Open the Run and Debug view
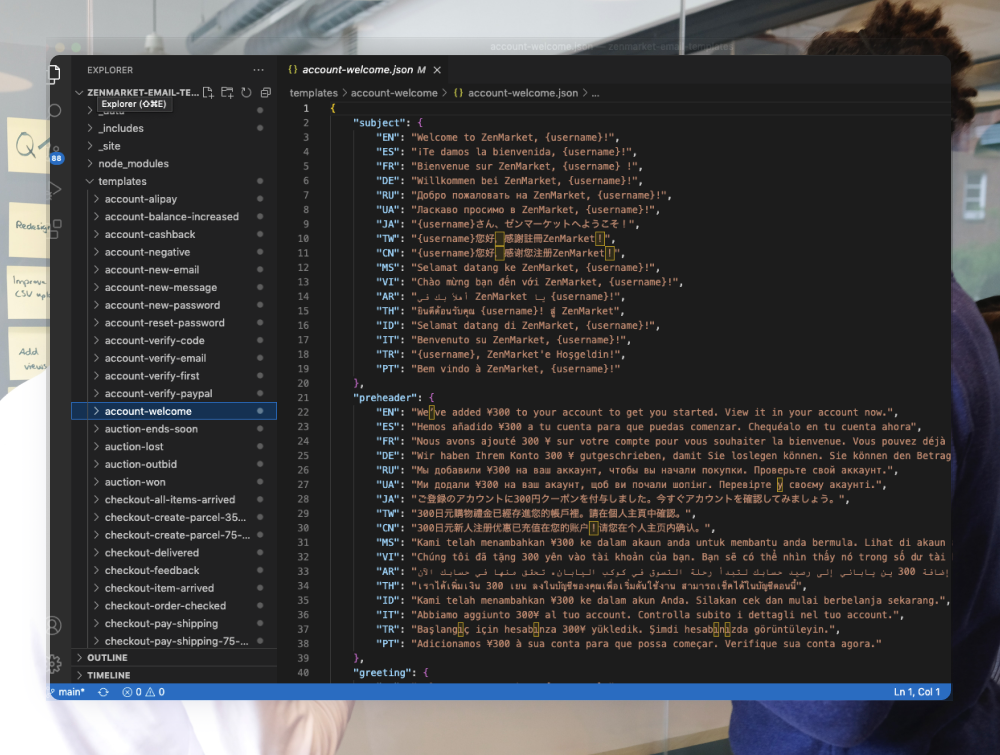Viewport: 1000px width, 755px height. [x=55, y=189]
